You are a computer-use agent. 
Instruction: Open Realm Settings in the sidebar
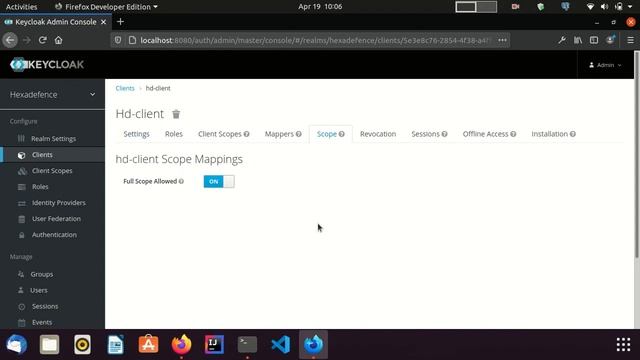(x=52, y=139)
